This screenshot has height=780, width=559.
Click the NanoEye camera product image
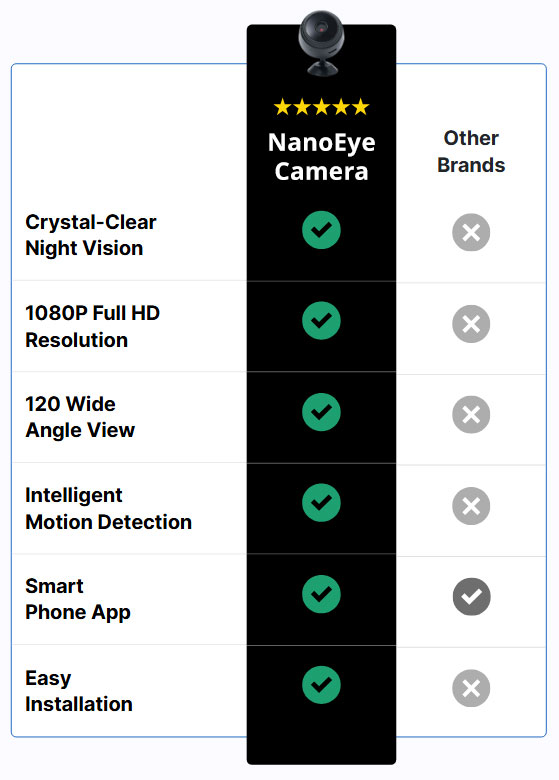pos(321,44)
